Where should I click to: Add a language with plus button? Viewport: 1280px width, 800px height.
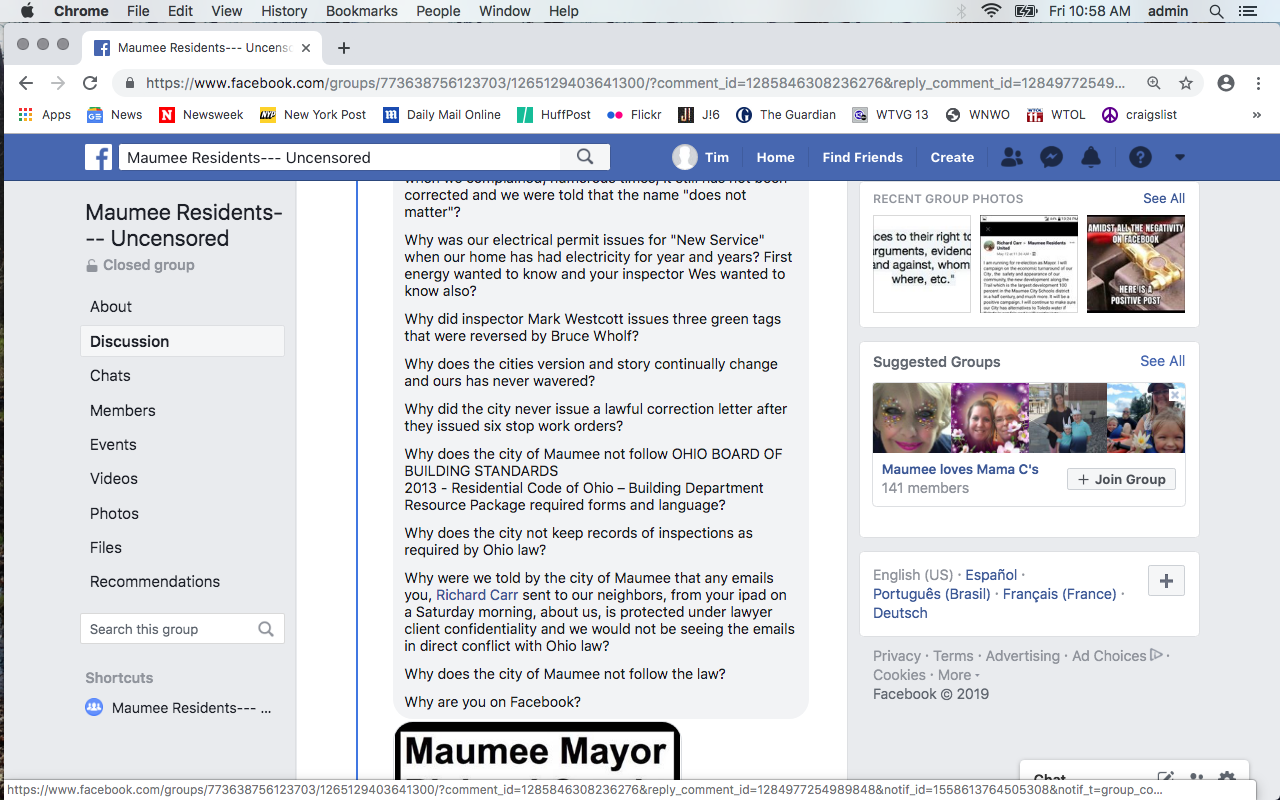1166,581
